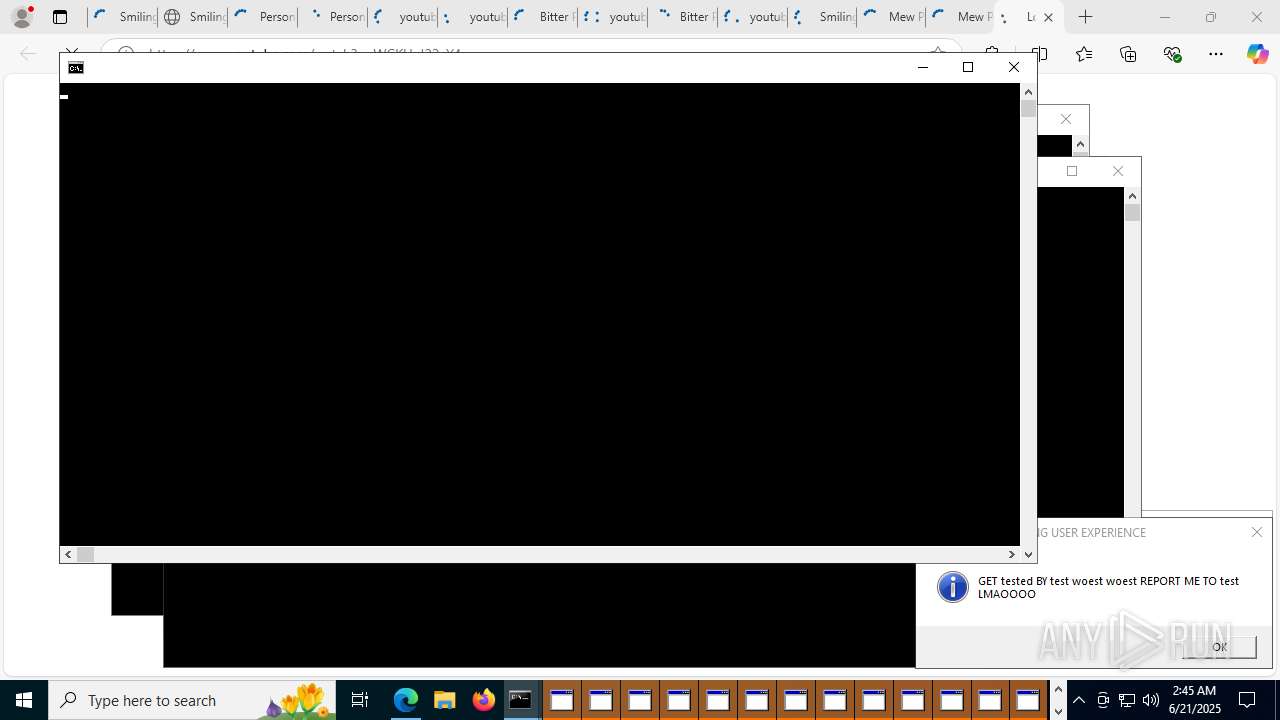
Task: Click the Command Prompt taskbar icon
Action: point(521,700)
